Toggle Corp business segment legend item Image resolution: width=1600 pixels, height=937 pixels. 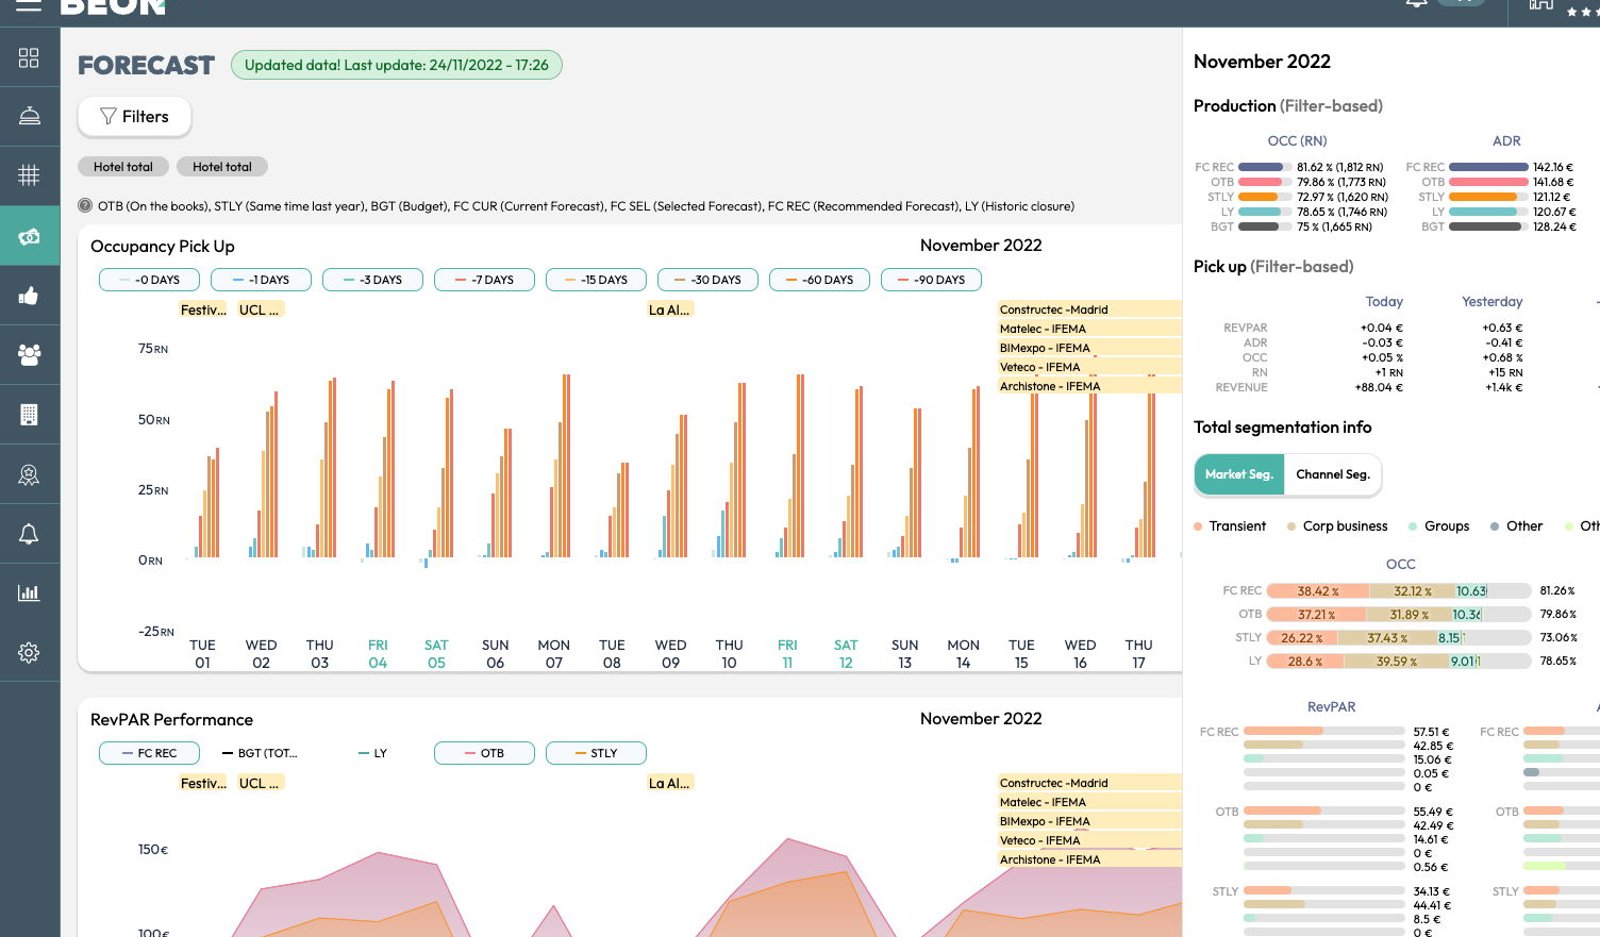click(1337, 526)
